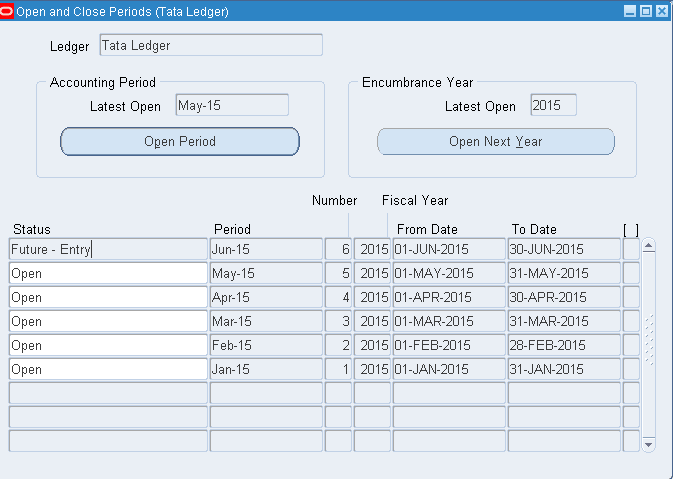The width and height of the screenshot is (673, 479).
Task: Click the scrollbar grip beside the periods table
Action: point(648,339)
